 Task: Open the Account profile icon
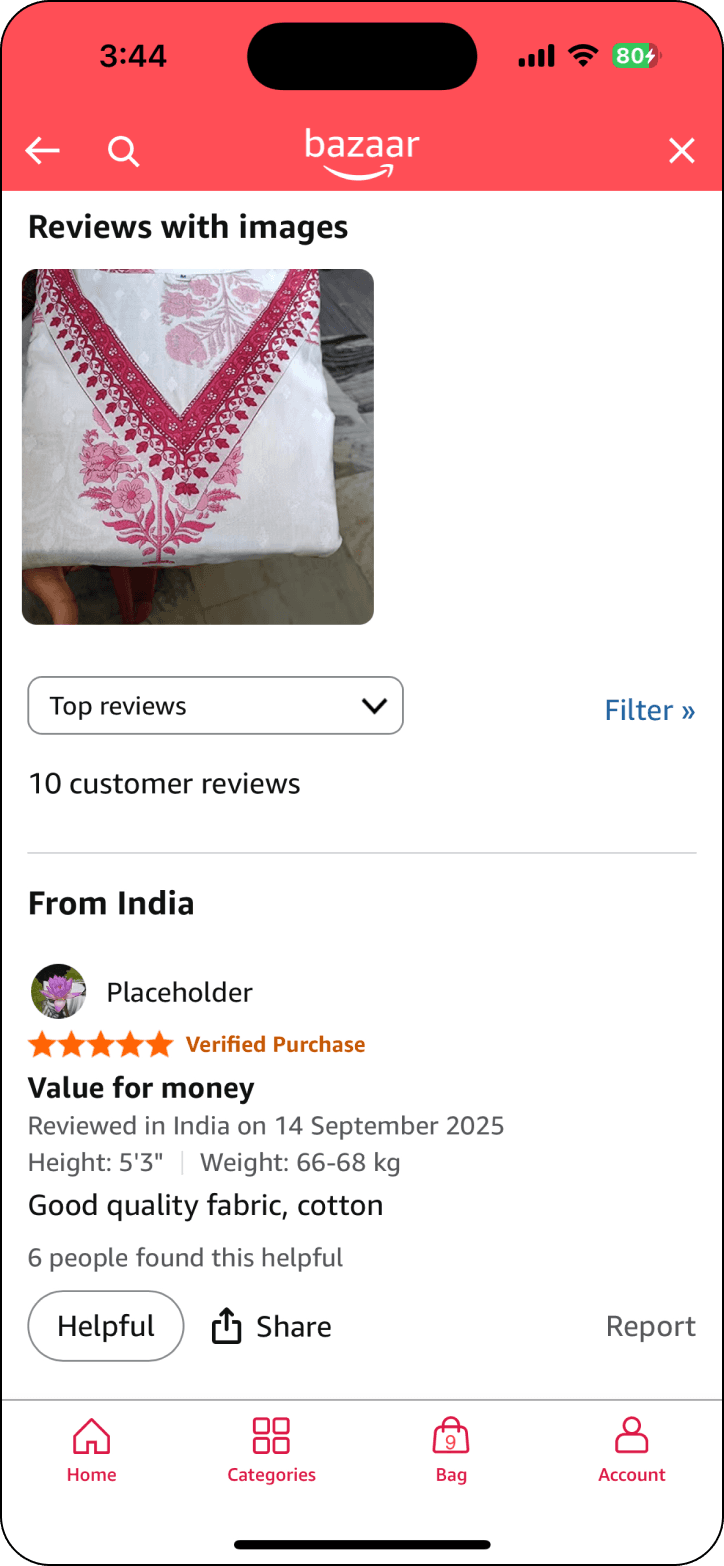pyautogui.click(x=631, y=1435)
